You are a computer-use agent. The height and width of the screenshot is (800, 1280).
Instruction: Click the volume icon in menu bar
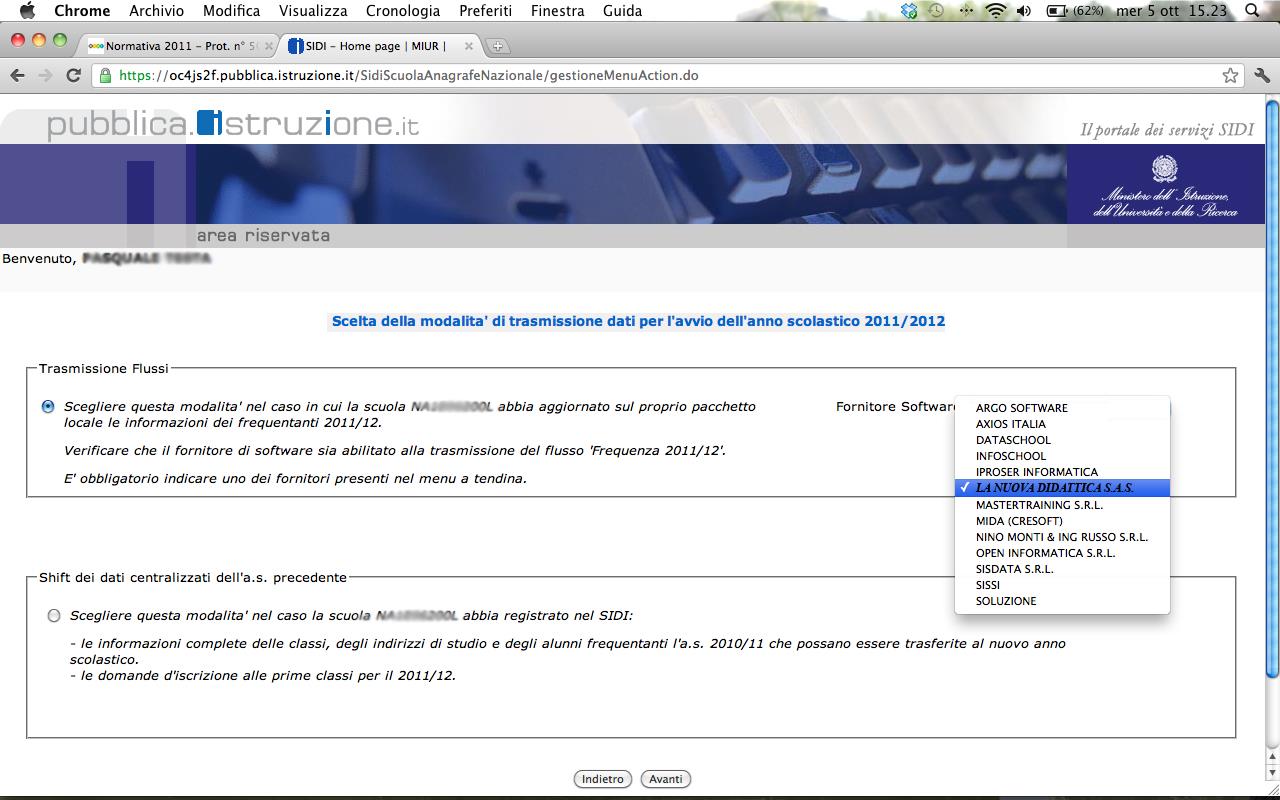tap(1023, 11)
